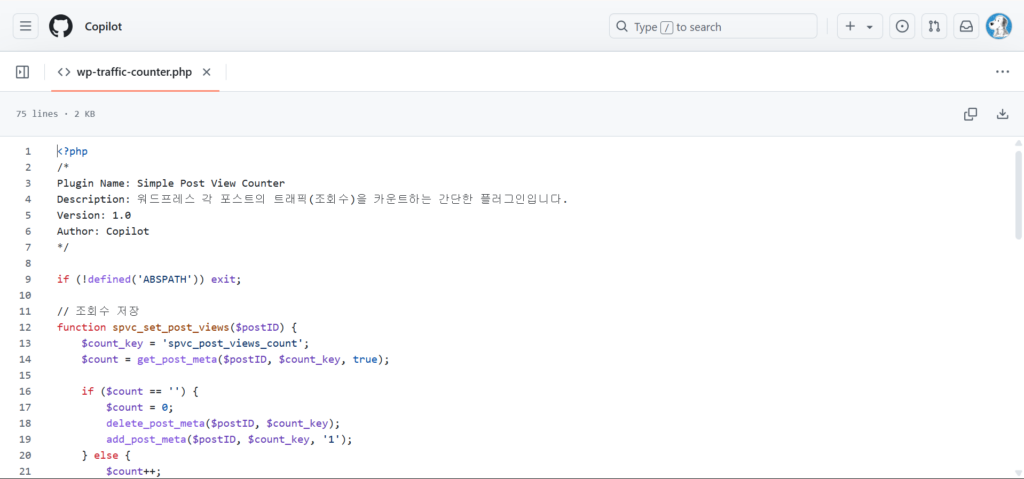Click 'function spvc_set_post_views' declaration
The height and width of the screenshot is (479, 1024).
pyautogui.click(x=177, y=327)
